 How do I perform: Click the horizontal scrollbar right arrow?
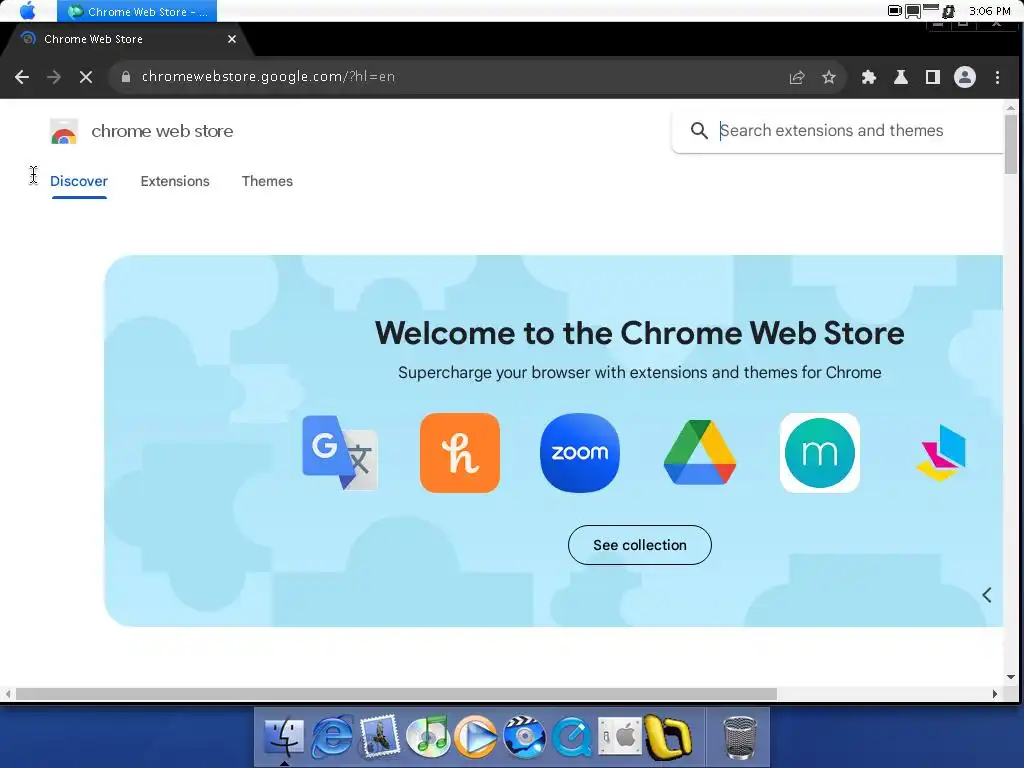coord(995,694)
